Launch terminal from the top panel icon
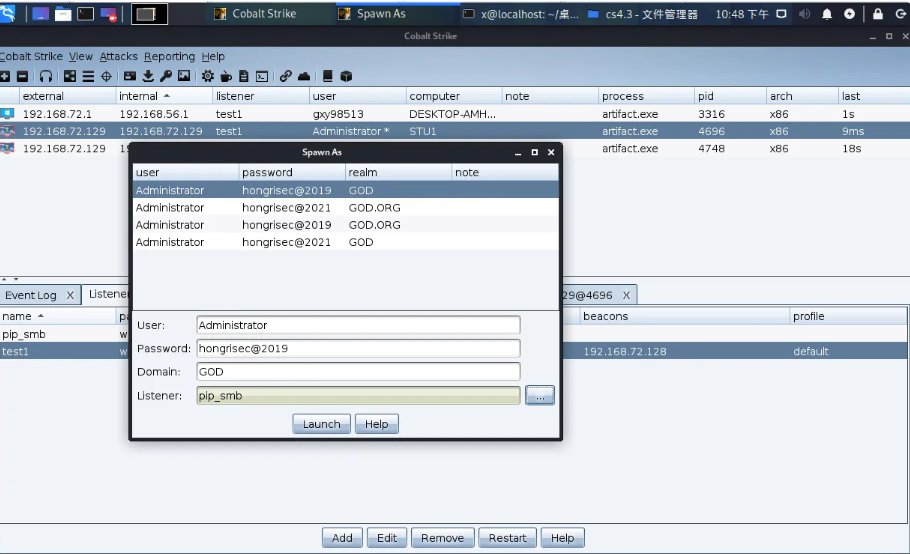 (85, 14)
